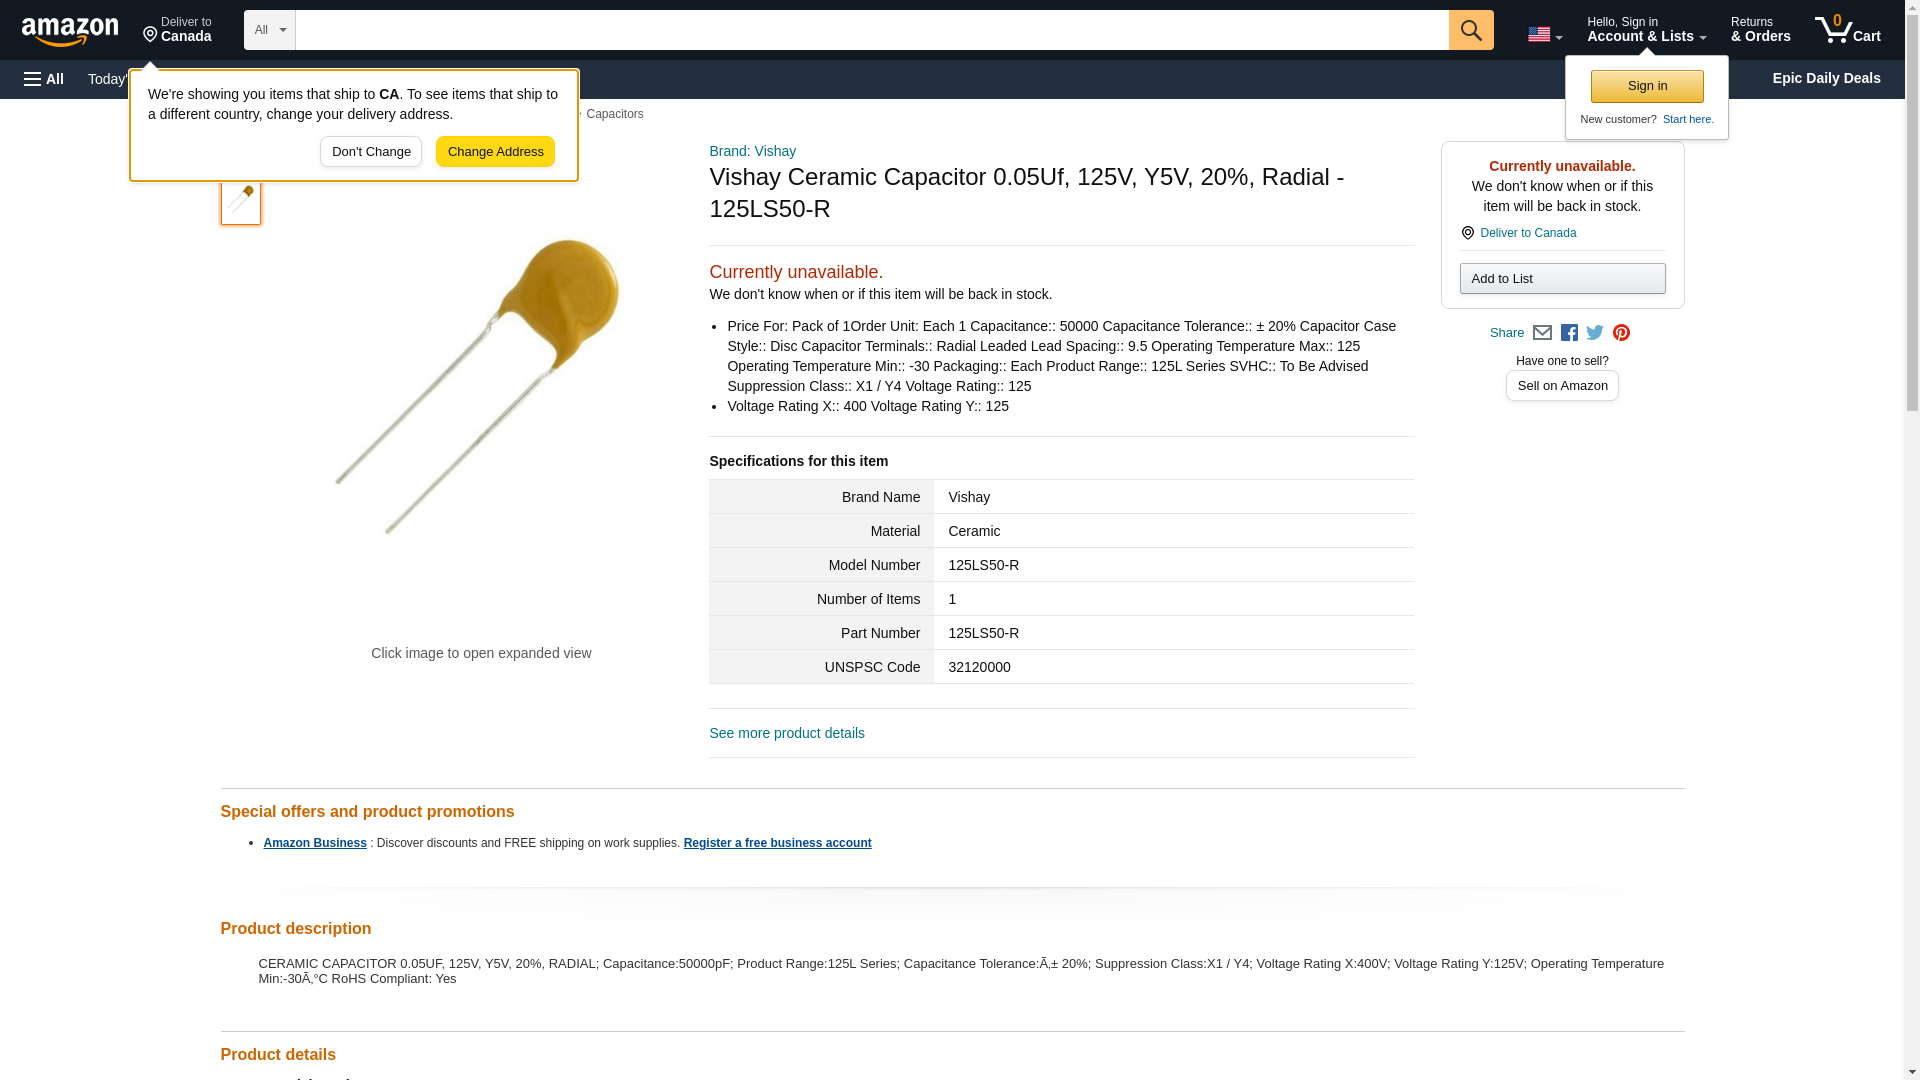Select the capacitor image thumbnail
Screen dimensions: 1920x1080
pos(241,201)
